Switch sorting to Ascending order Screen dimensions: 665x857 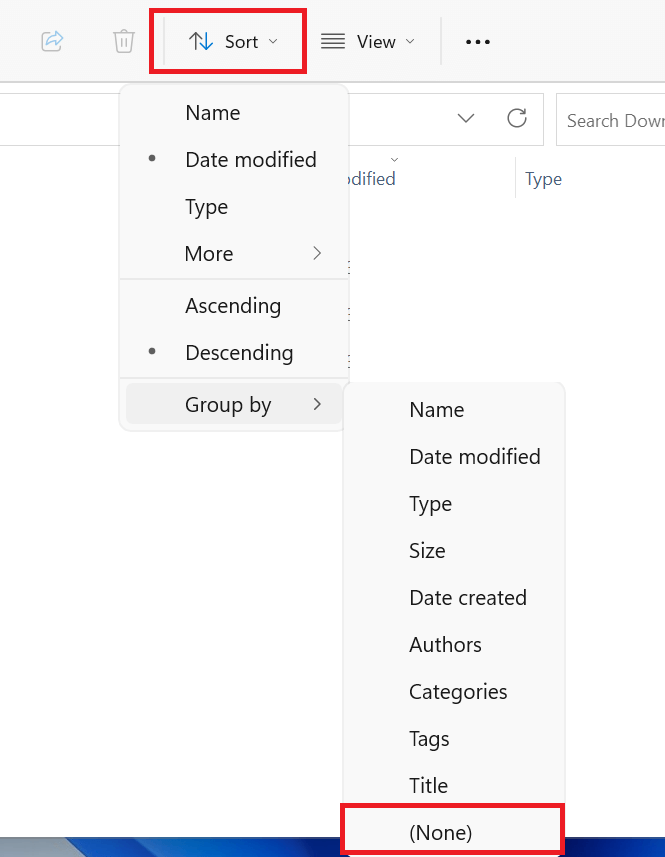click(233, 306)
